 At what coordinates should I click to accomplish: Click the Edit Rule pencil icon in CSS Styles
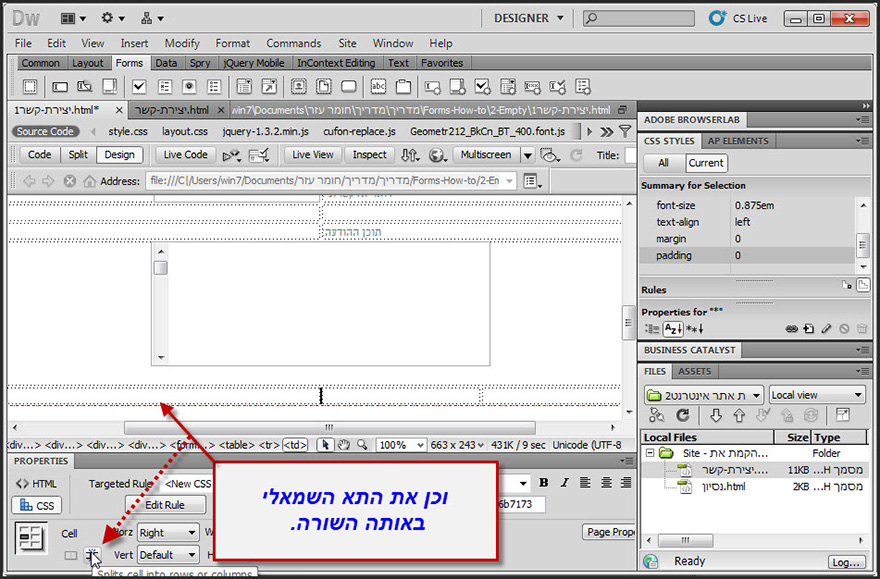point(826,327)
